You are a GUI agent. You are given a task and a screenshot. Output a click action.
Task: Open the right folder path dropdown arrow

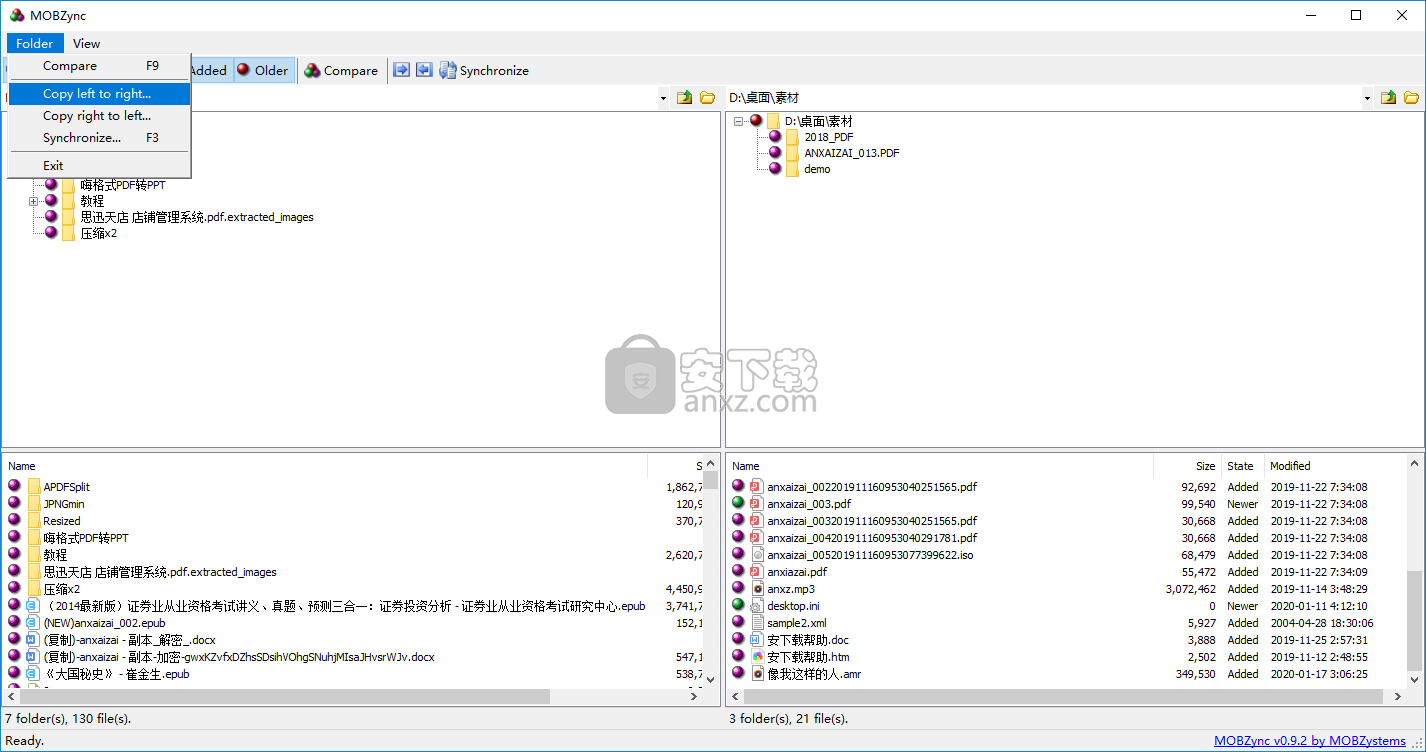pos(1367,98)
